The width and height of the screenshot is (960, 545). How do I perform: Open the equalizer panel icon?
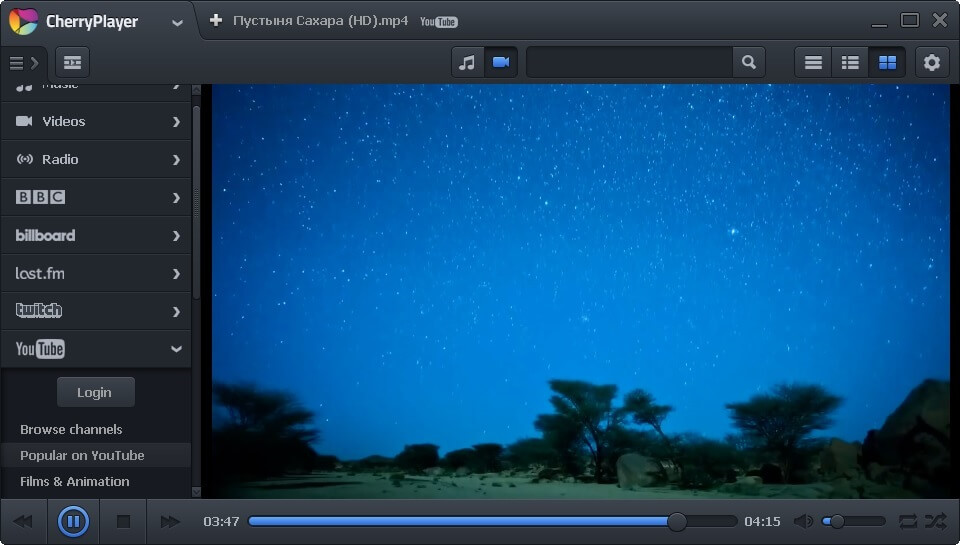point(72,62)
